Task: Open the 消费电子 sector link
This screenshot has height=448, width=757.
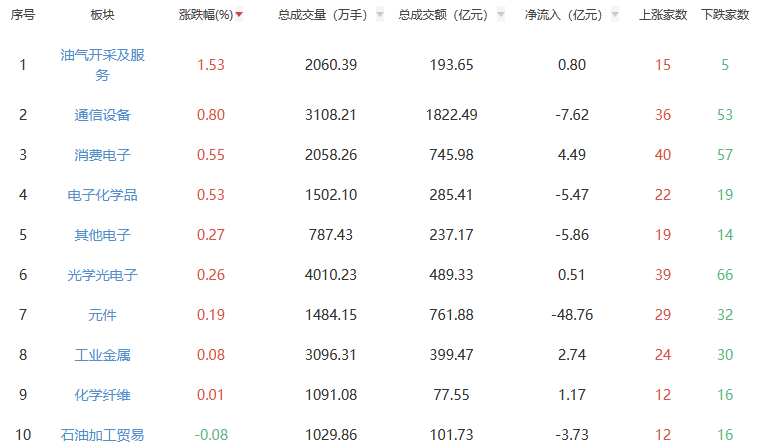Action: 102,155
